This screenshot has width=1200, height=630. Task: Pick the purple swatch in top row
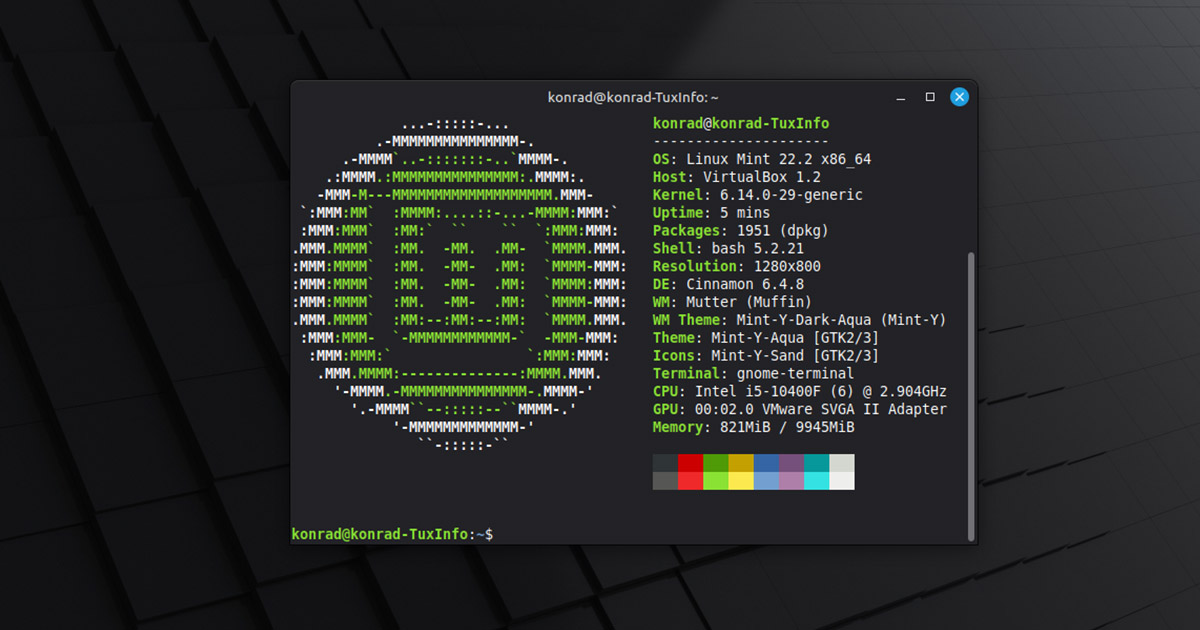tap(791, 463)
